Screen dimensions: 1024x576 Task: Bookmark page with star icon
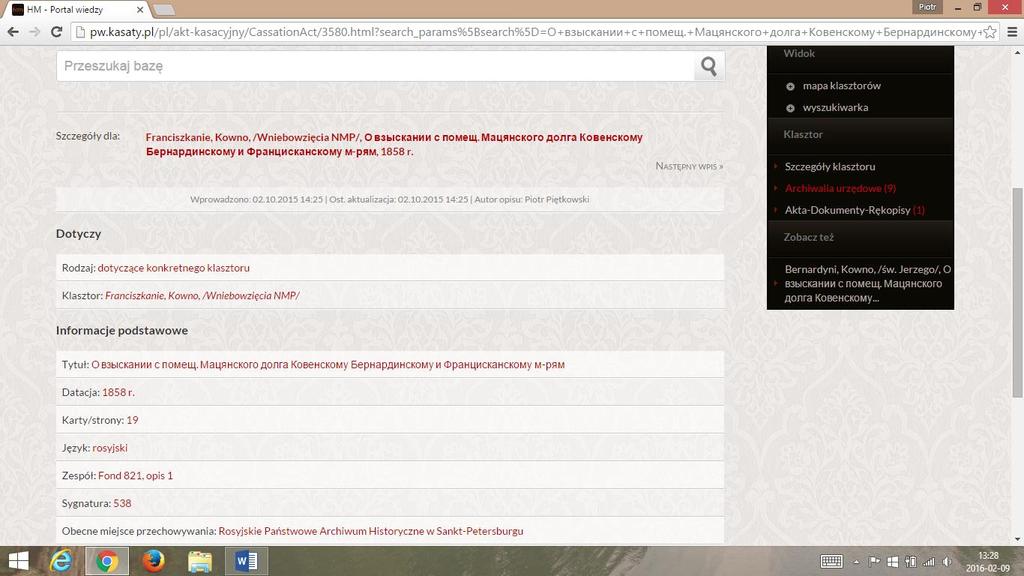pos(989,31)
